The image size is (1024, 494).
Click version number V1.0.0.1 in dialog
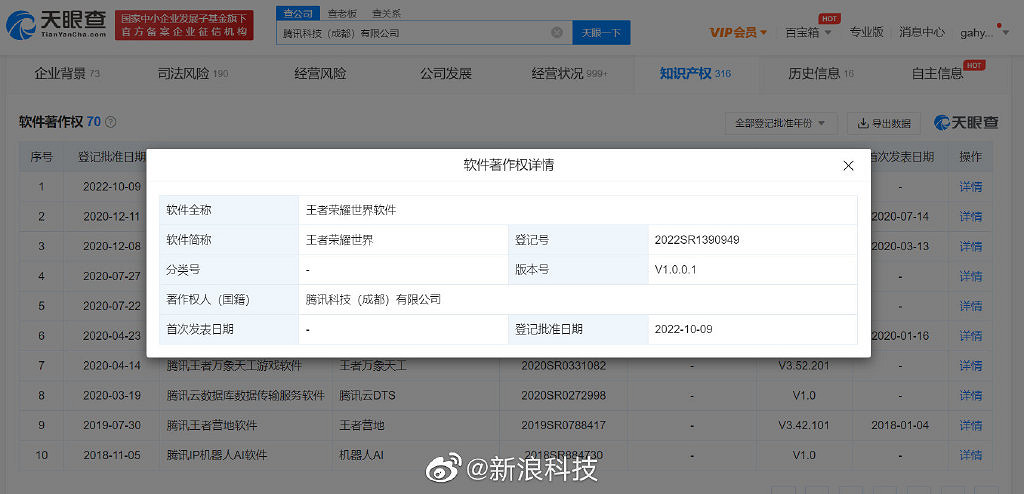(675, 269)
